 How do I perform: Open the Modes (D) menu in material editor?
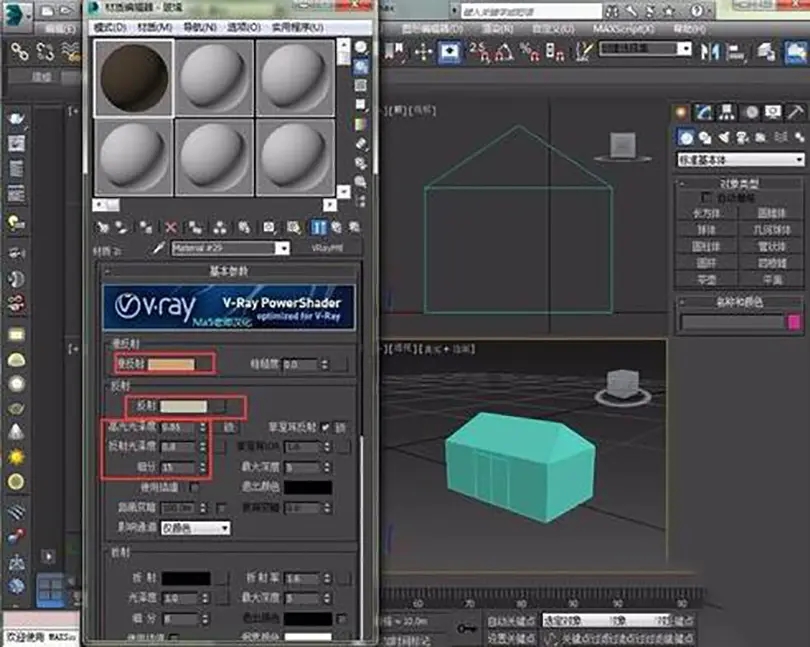click(110, 27)
